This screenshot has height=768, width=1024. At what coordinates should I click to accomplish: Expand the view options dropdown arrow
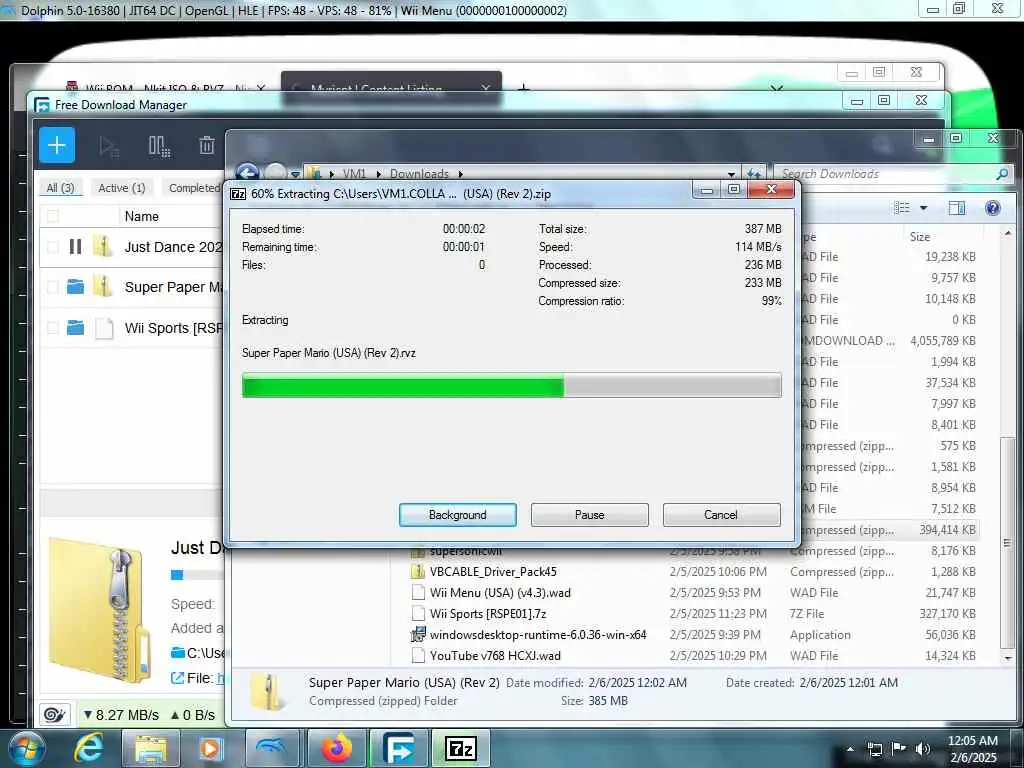[x=923, y=208]
